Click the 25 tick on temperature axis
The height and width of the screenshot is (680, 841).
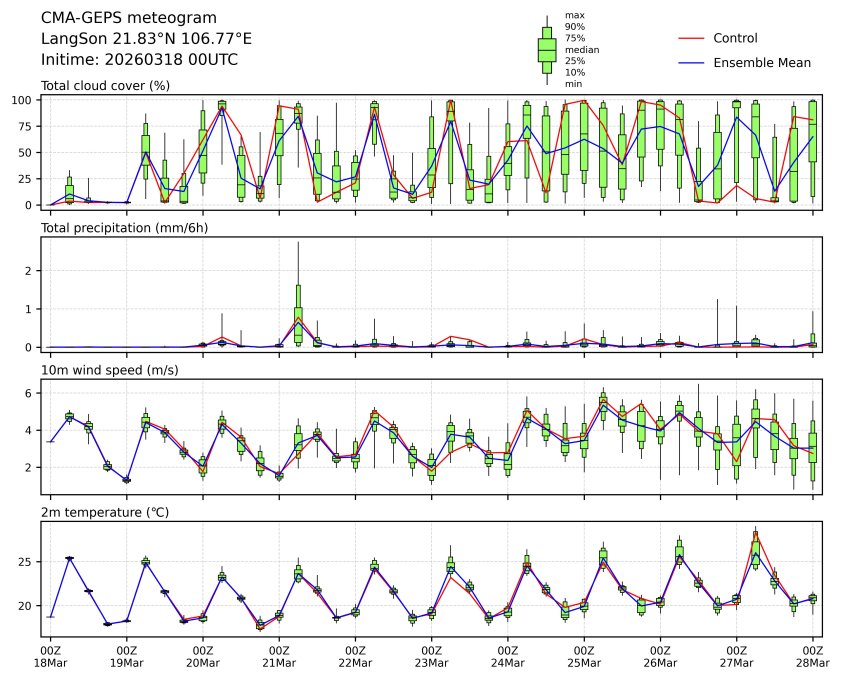(x=29, y=563)
